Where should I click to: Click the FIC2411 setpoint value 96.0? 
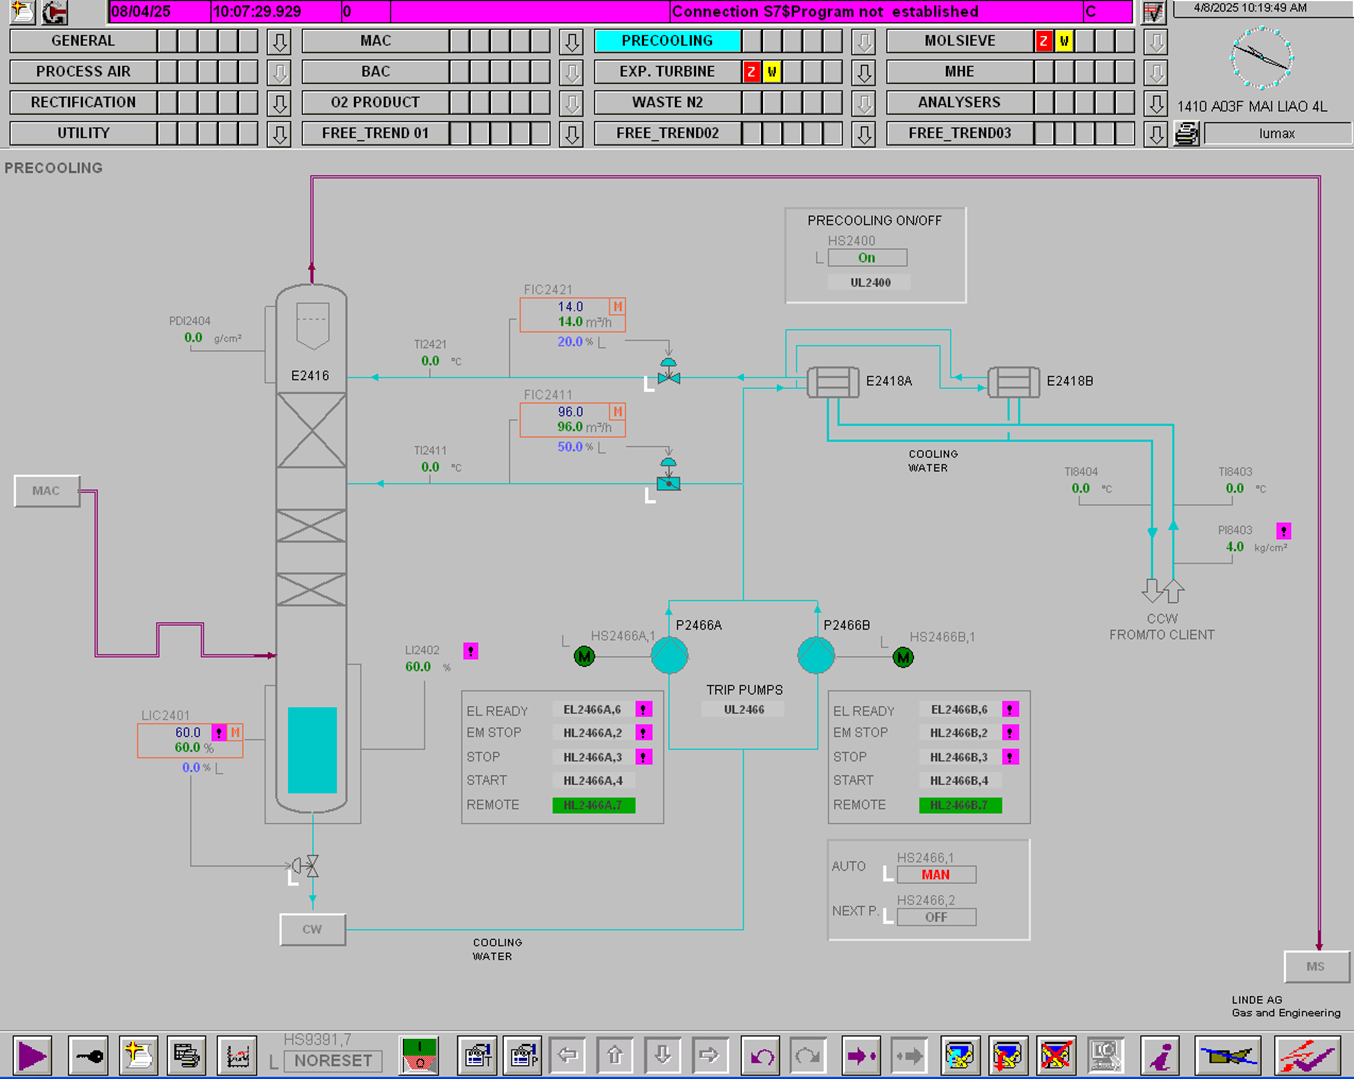(x=570, y=412)
